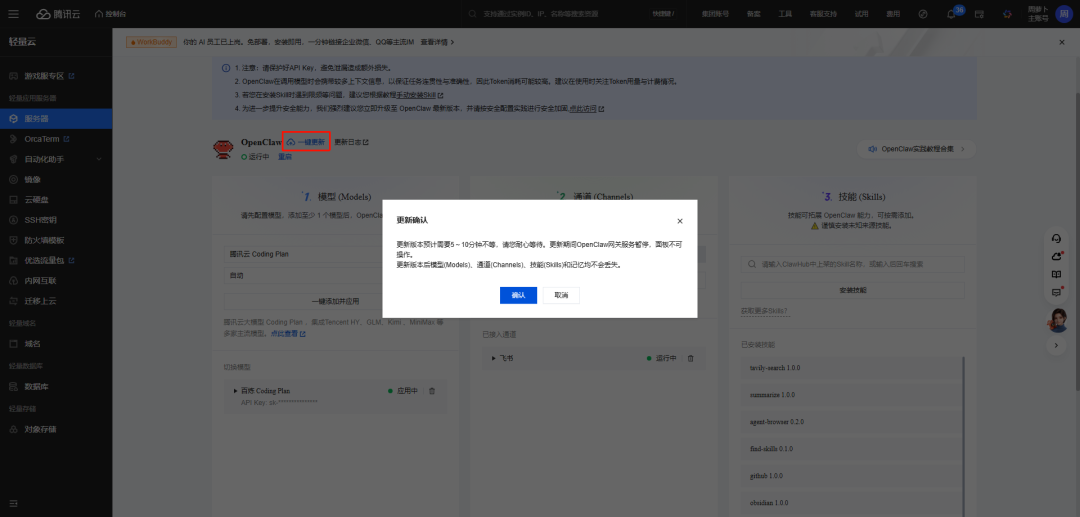Viewport: 1080px width, 517px height.
Task: Open OpenClaw实践教程合集 button
Action: (917, 149)
